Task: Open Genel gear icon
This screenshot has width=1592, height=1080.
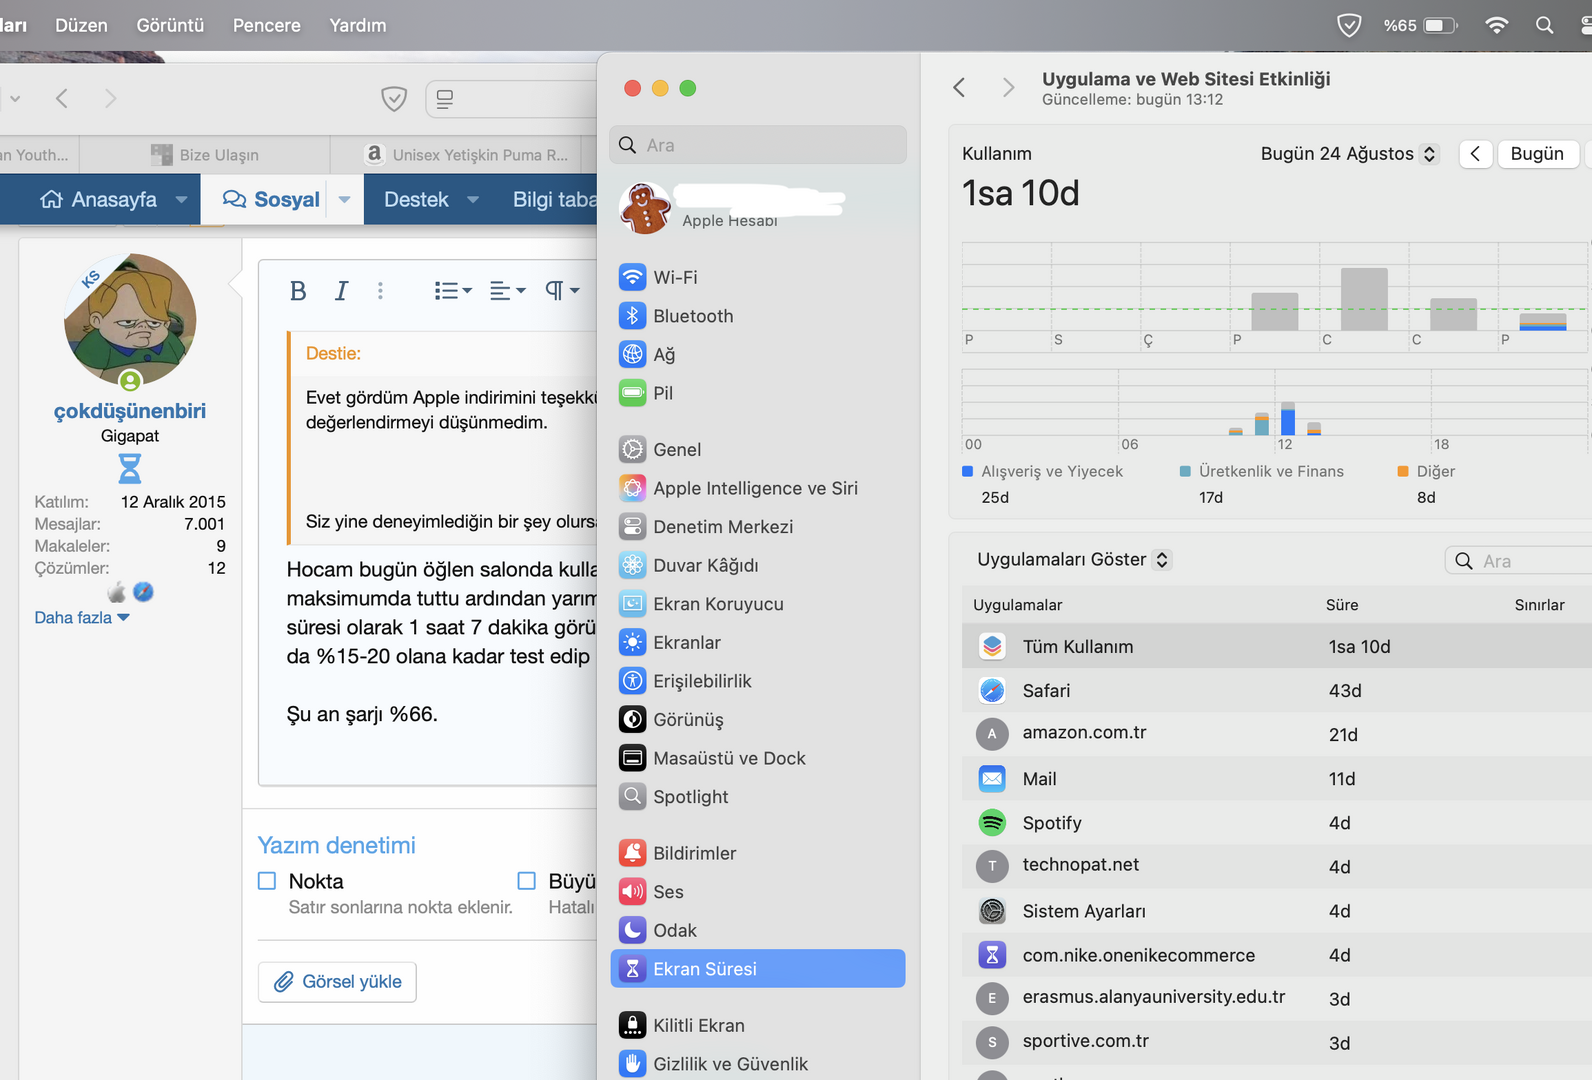Action: [632, 450]
